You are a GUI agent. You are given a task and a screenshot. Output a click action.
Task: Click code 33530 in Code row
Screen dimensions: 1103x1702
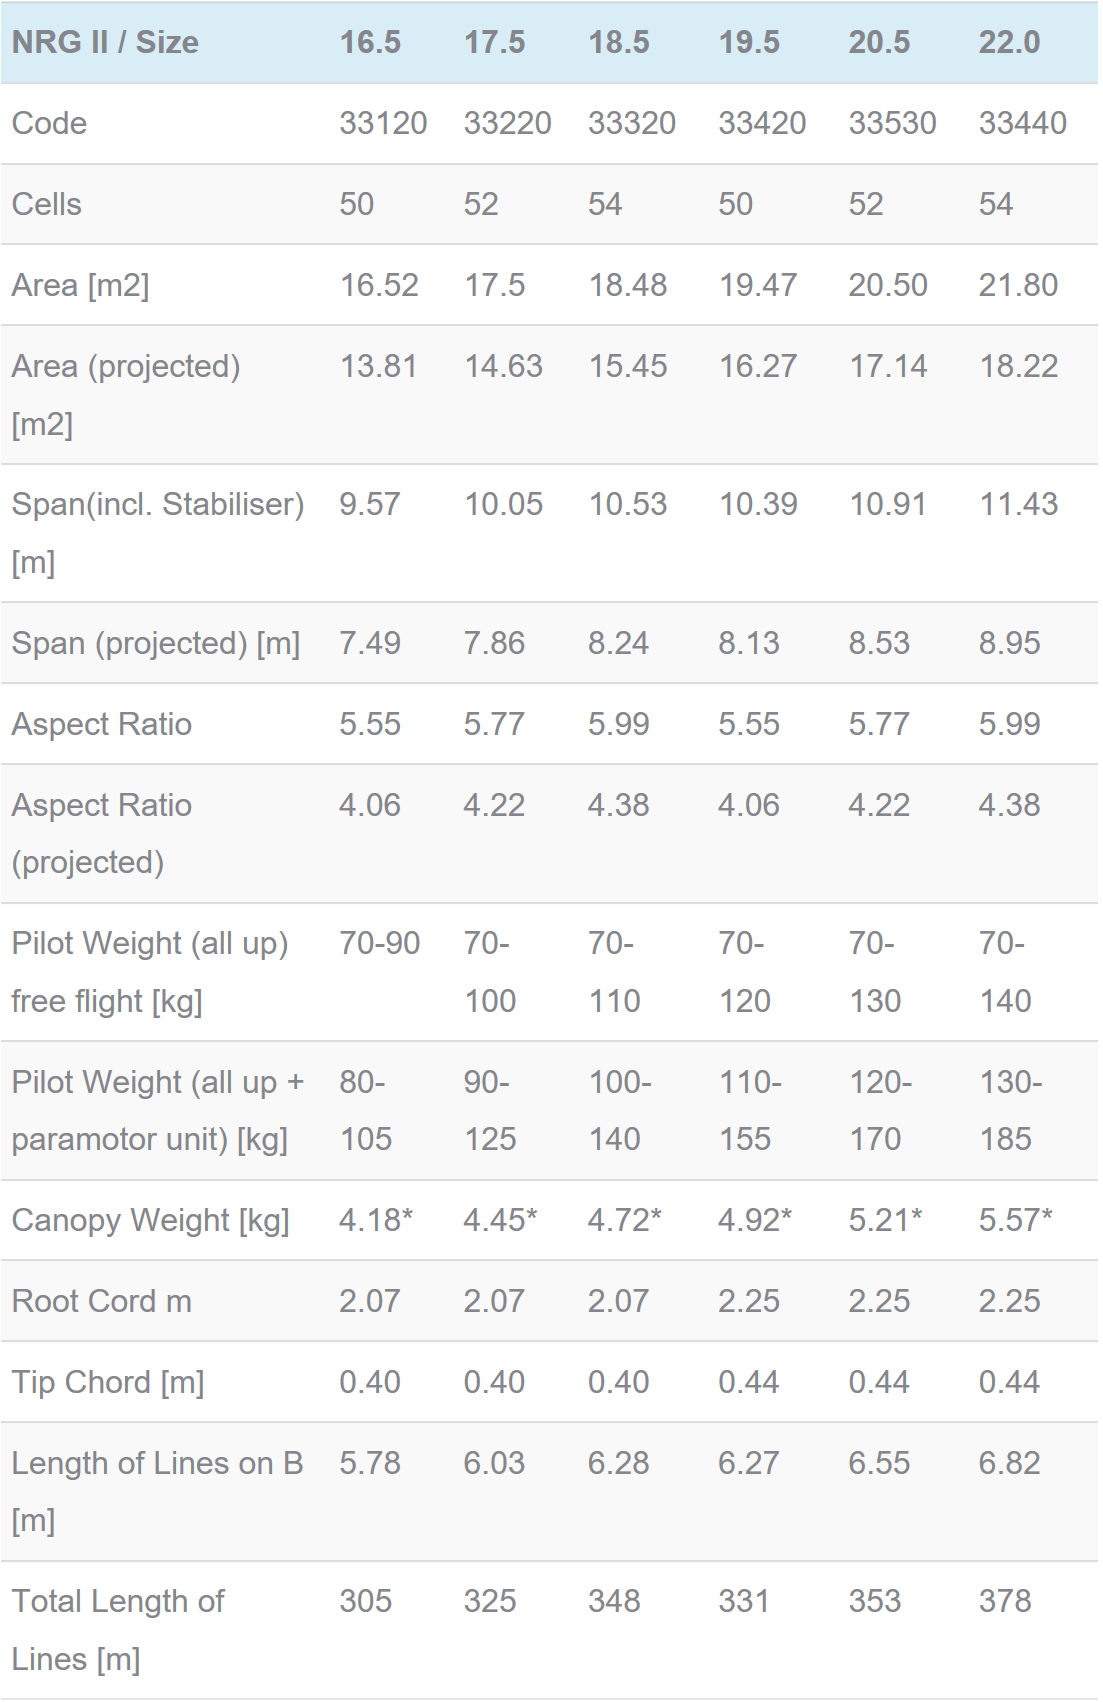click(x=892, y=123)
